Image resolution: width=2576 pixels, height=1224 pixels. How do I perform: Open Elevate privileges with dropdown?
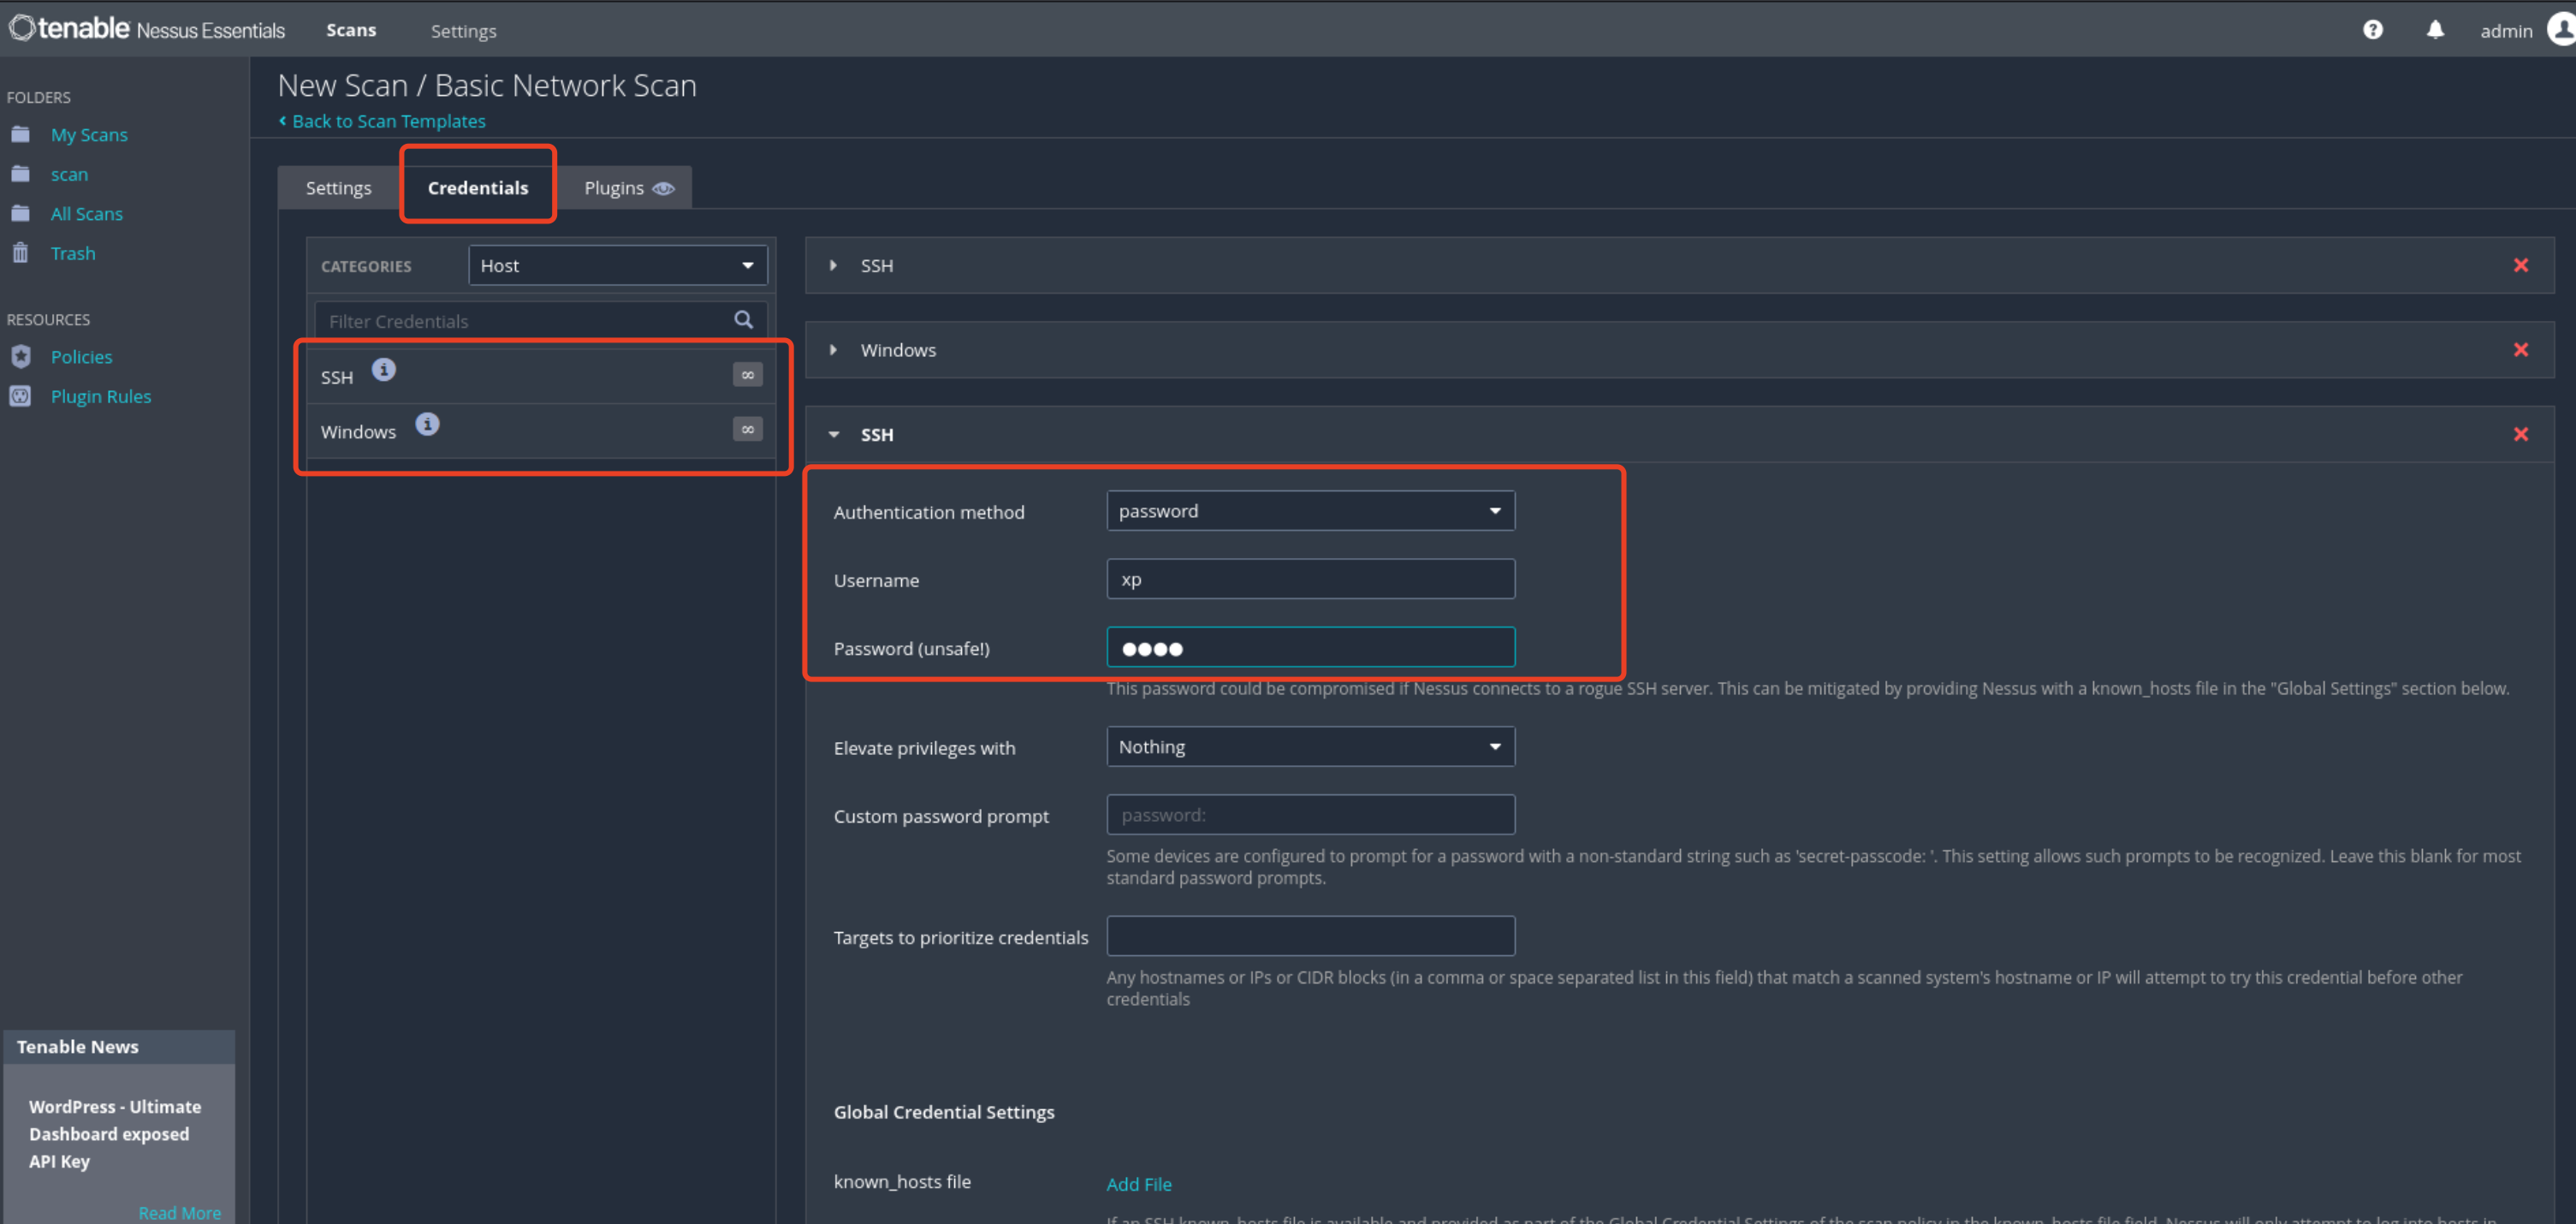1310,747
